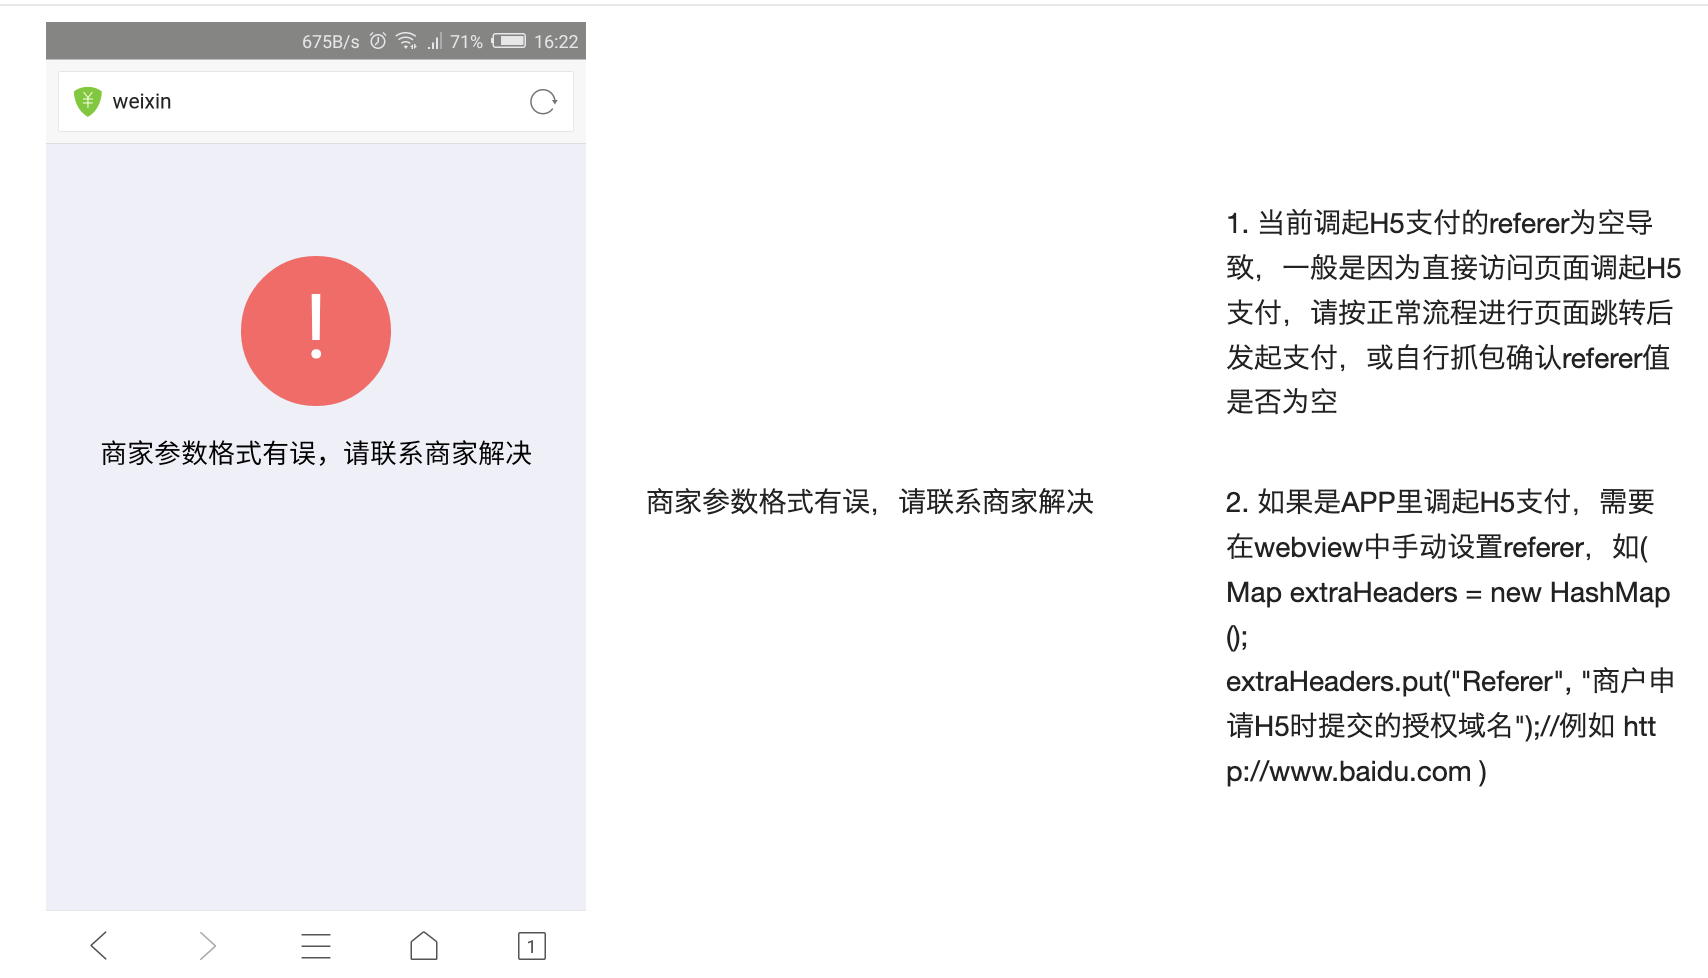Reload the weixin page
Image resolution: width=1708 pixels, height=978 pixels.
click(x=543, y=101)
